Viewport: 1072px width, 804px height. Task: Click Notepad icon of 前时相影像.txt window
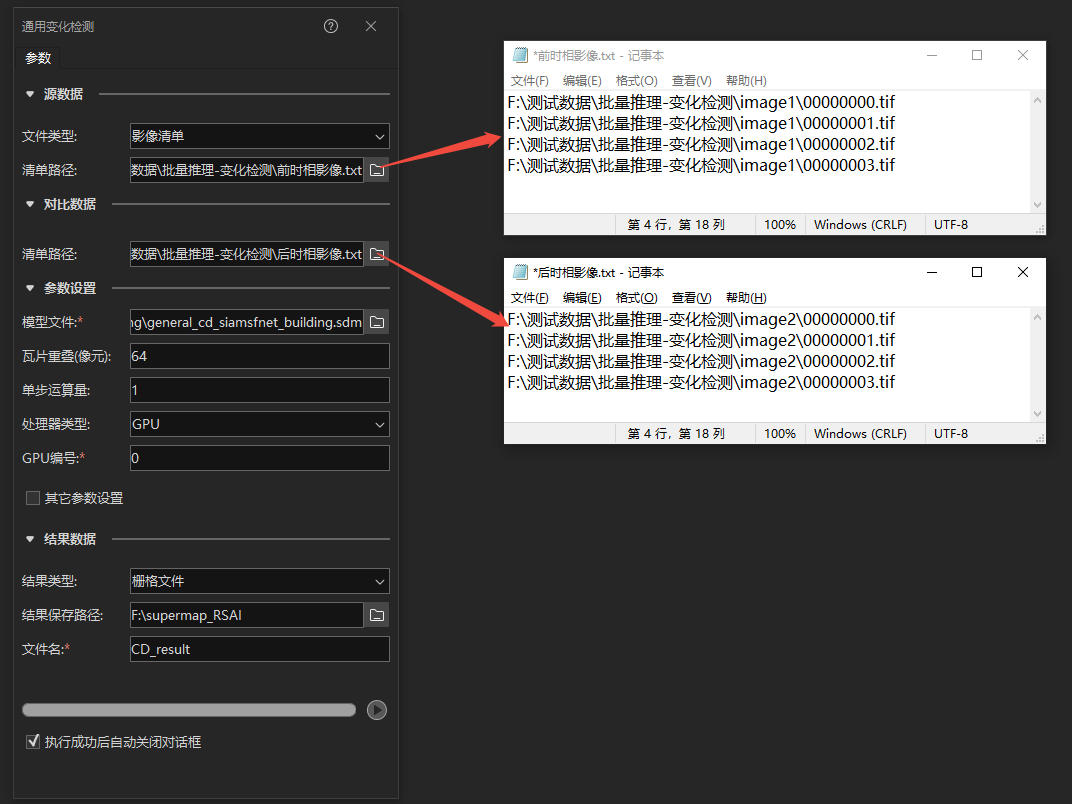tap(520, 56)
